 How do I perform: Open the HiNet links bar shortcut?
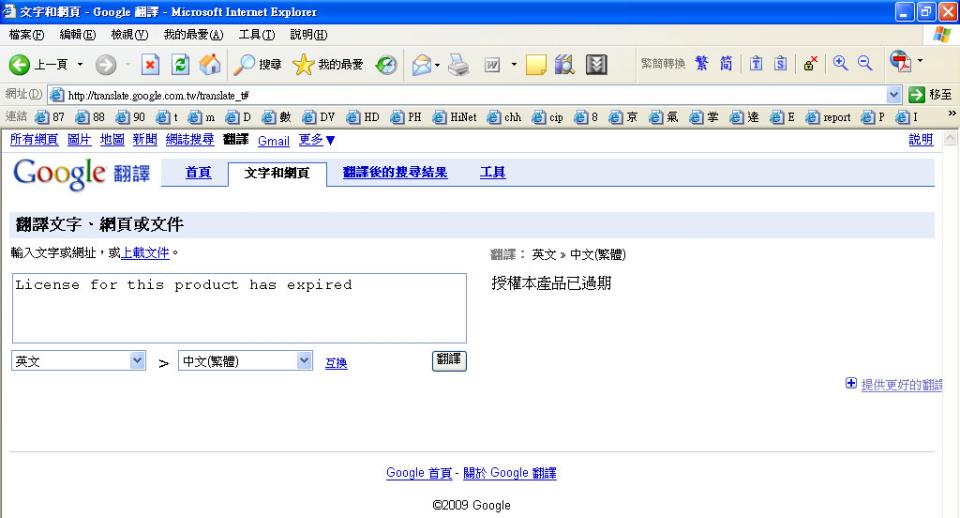click(x=454, y=117)
